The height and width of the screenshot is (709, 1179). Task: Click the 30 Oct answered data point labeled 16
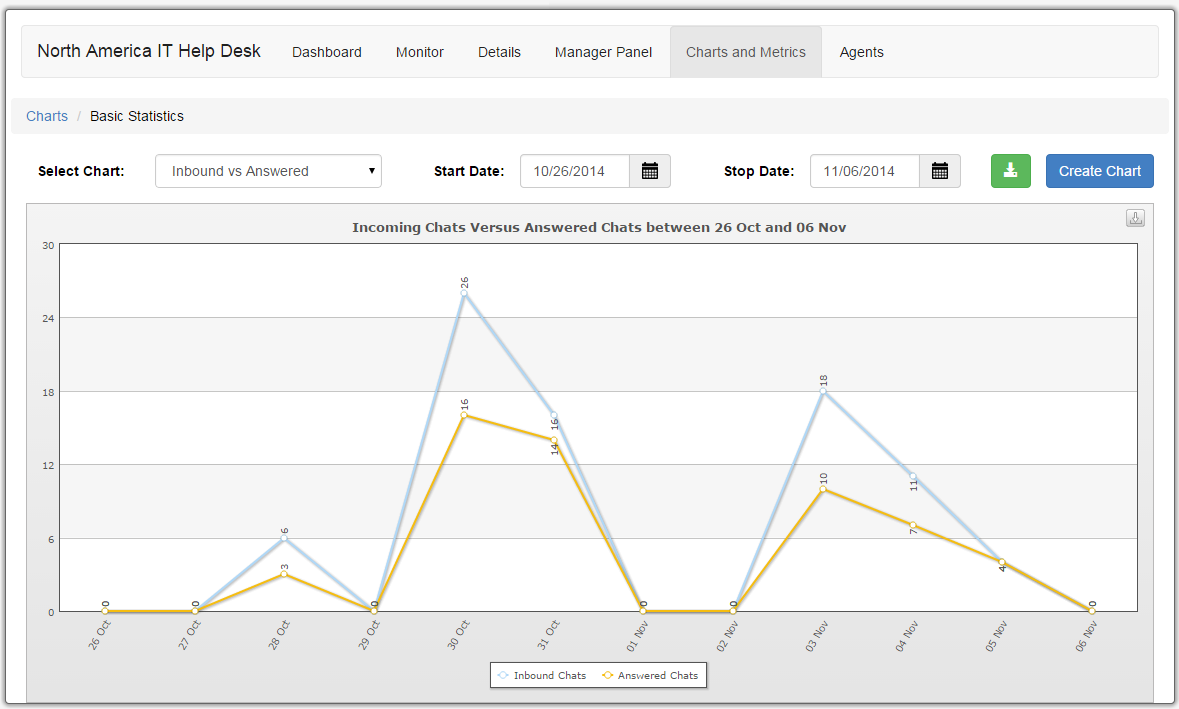coord(464,415)
